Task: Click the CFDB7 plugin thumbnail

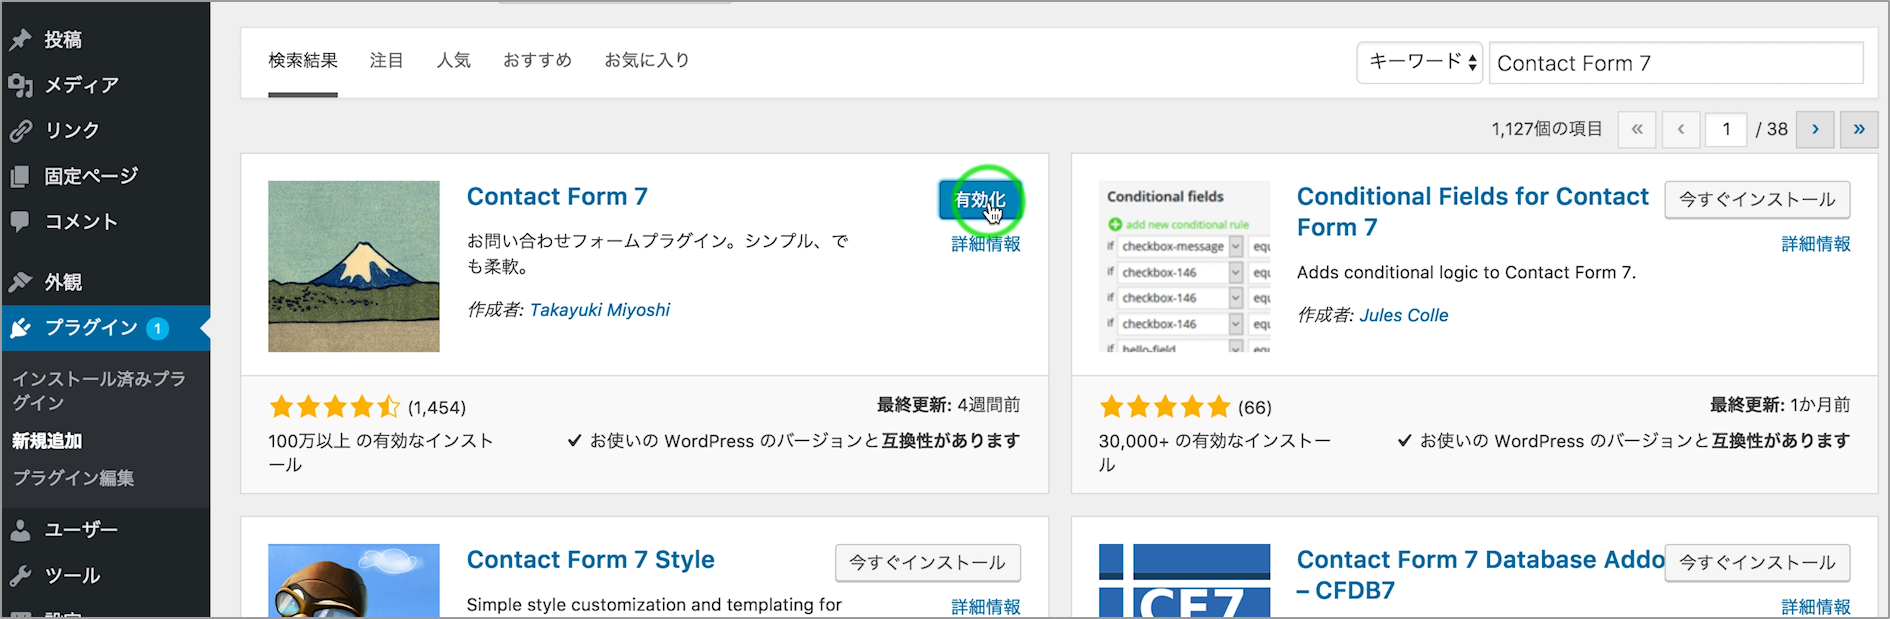Action: tap(1185, 581)
